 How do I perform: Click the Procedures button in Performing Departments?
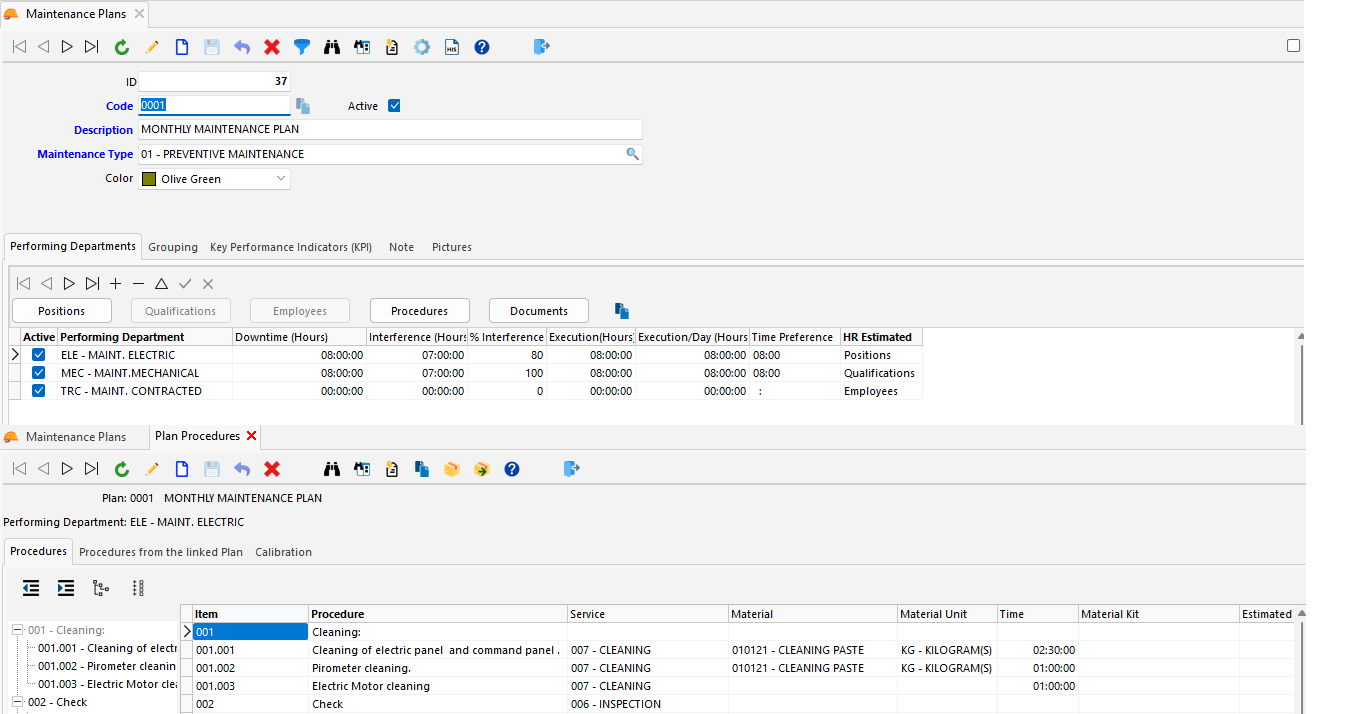click(x=419, y=310)
